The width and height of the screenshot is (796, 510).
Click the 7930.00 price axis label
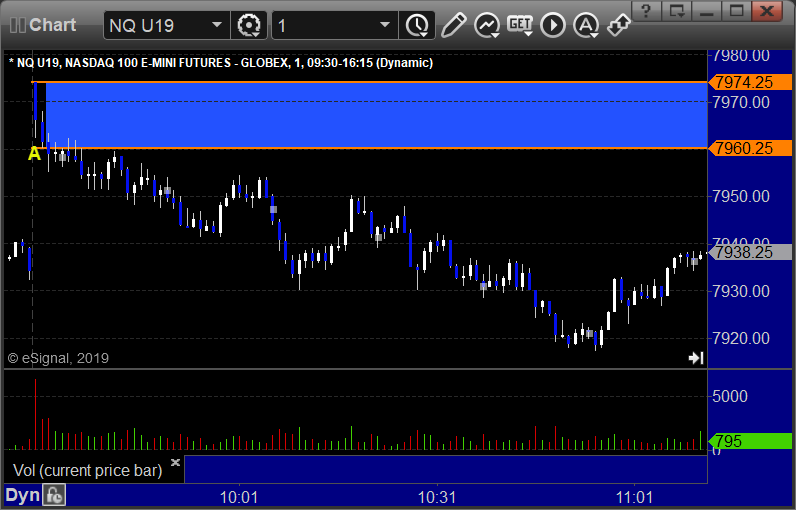coord(741,291)
